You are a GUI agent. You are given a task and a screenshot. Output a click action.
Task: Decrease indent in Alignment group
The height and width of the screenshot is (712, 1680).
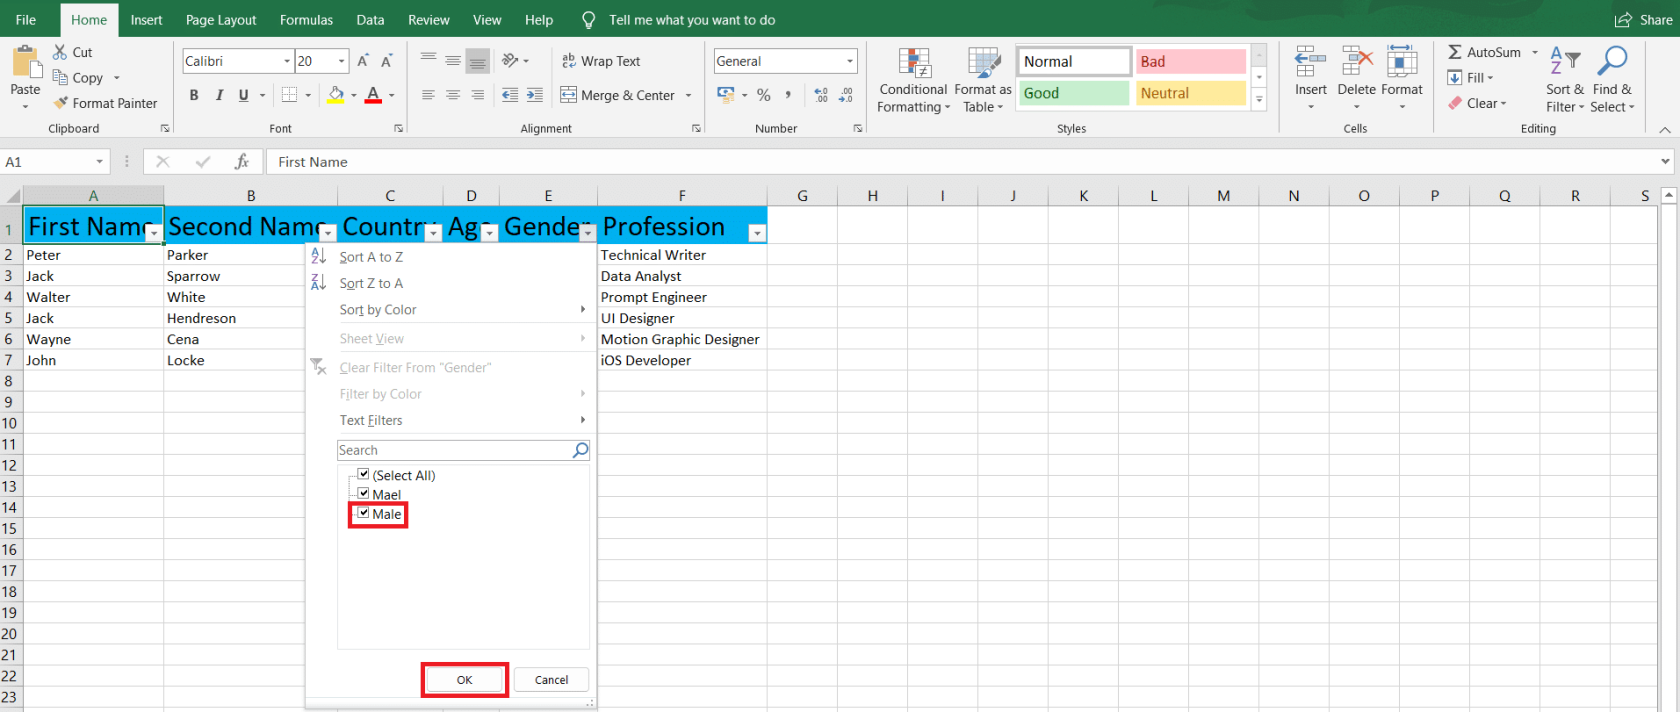coord(510,95)
